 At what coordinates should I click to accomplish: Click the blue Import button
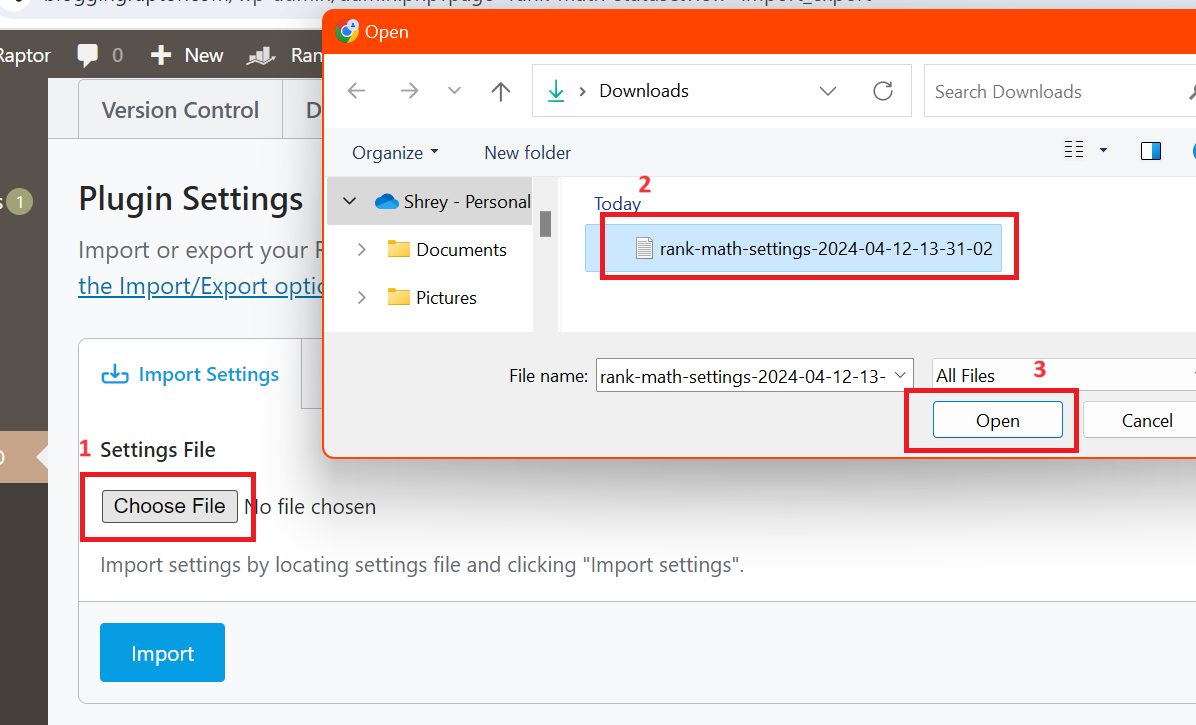coord(162,652)
